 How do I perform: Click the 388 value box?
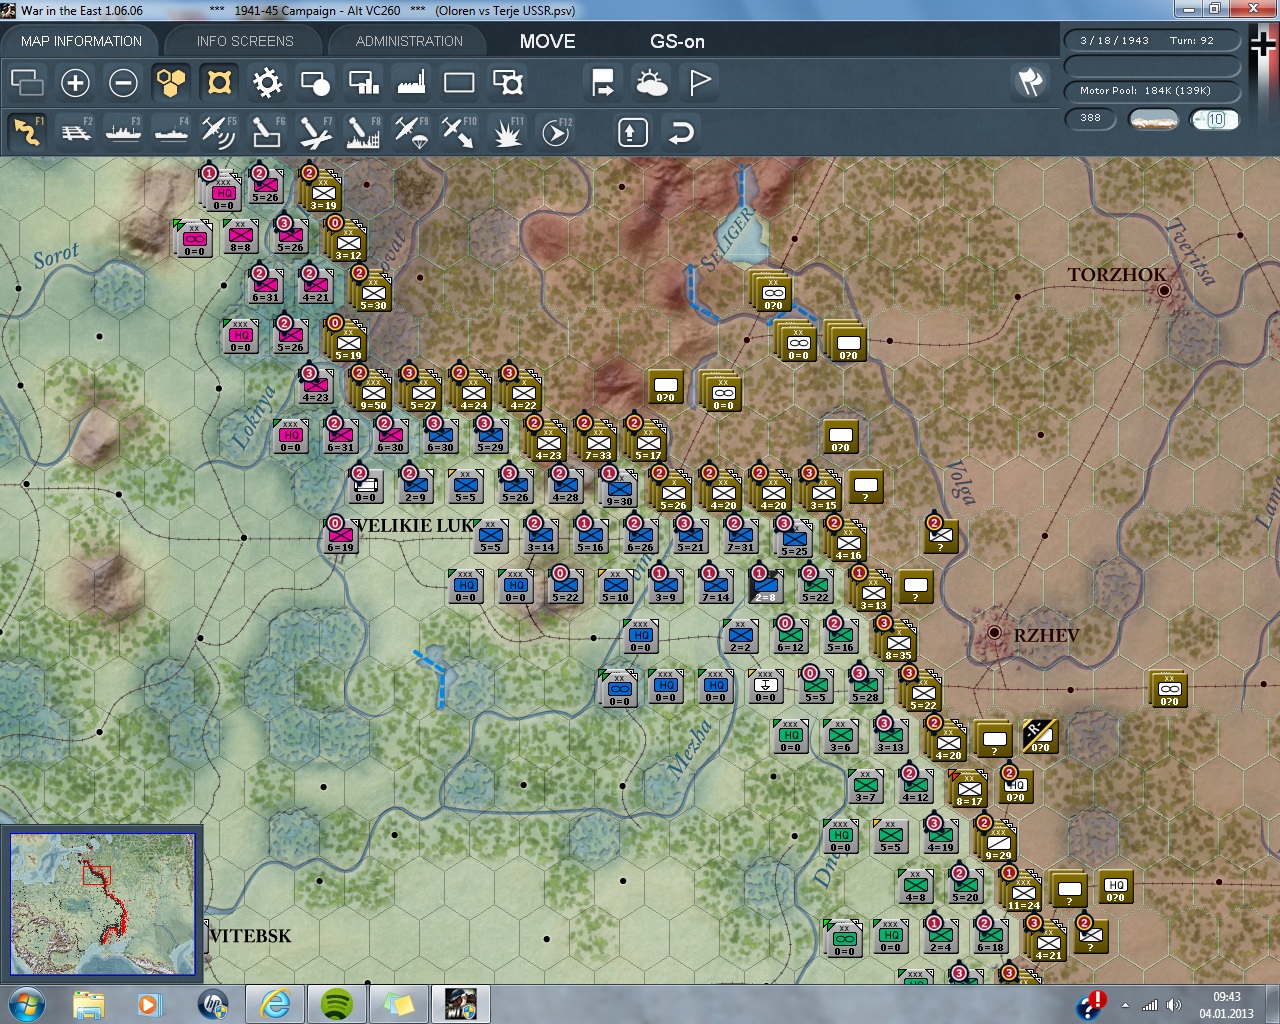tap(1090, 118)
